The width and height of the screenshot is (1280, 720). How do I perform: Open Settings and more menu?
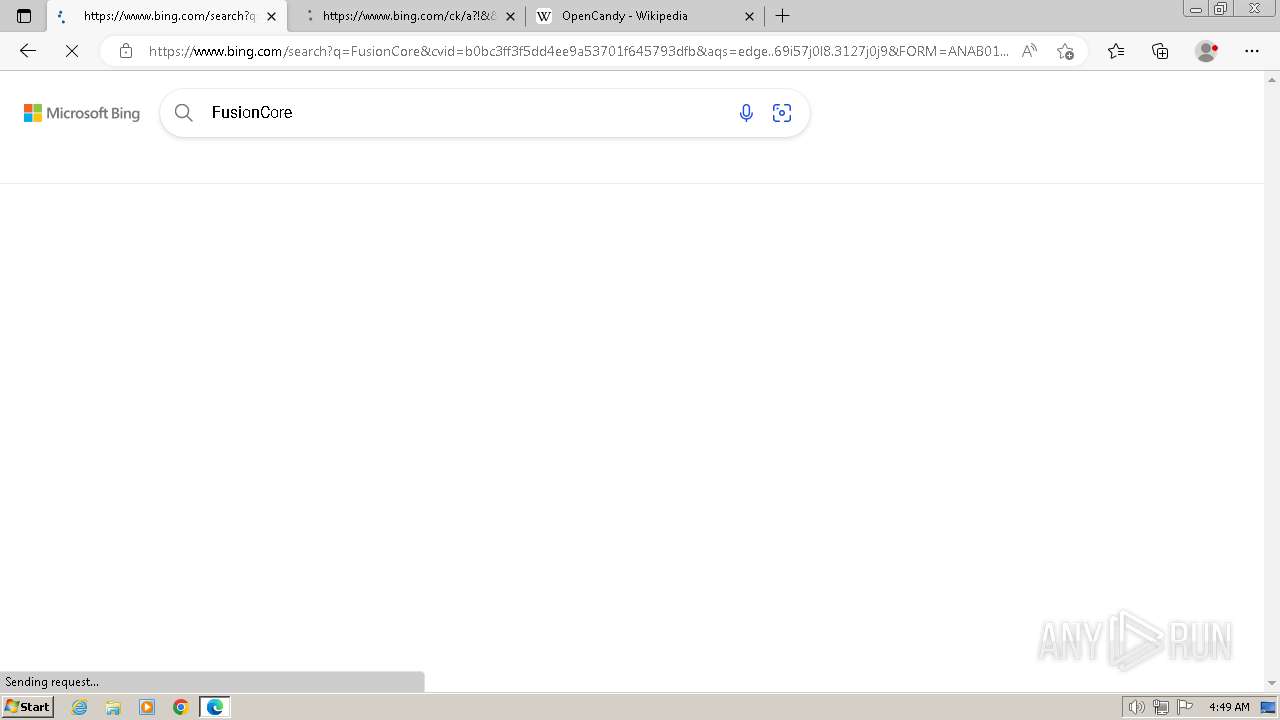click(1252, 51)
